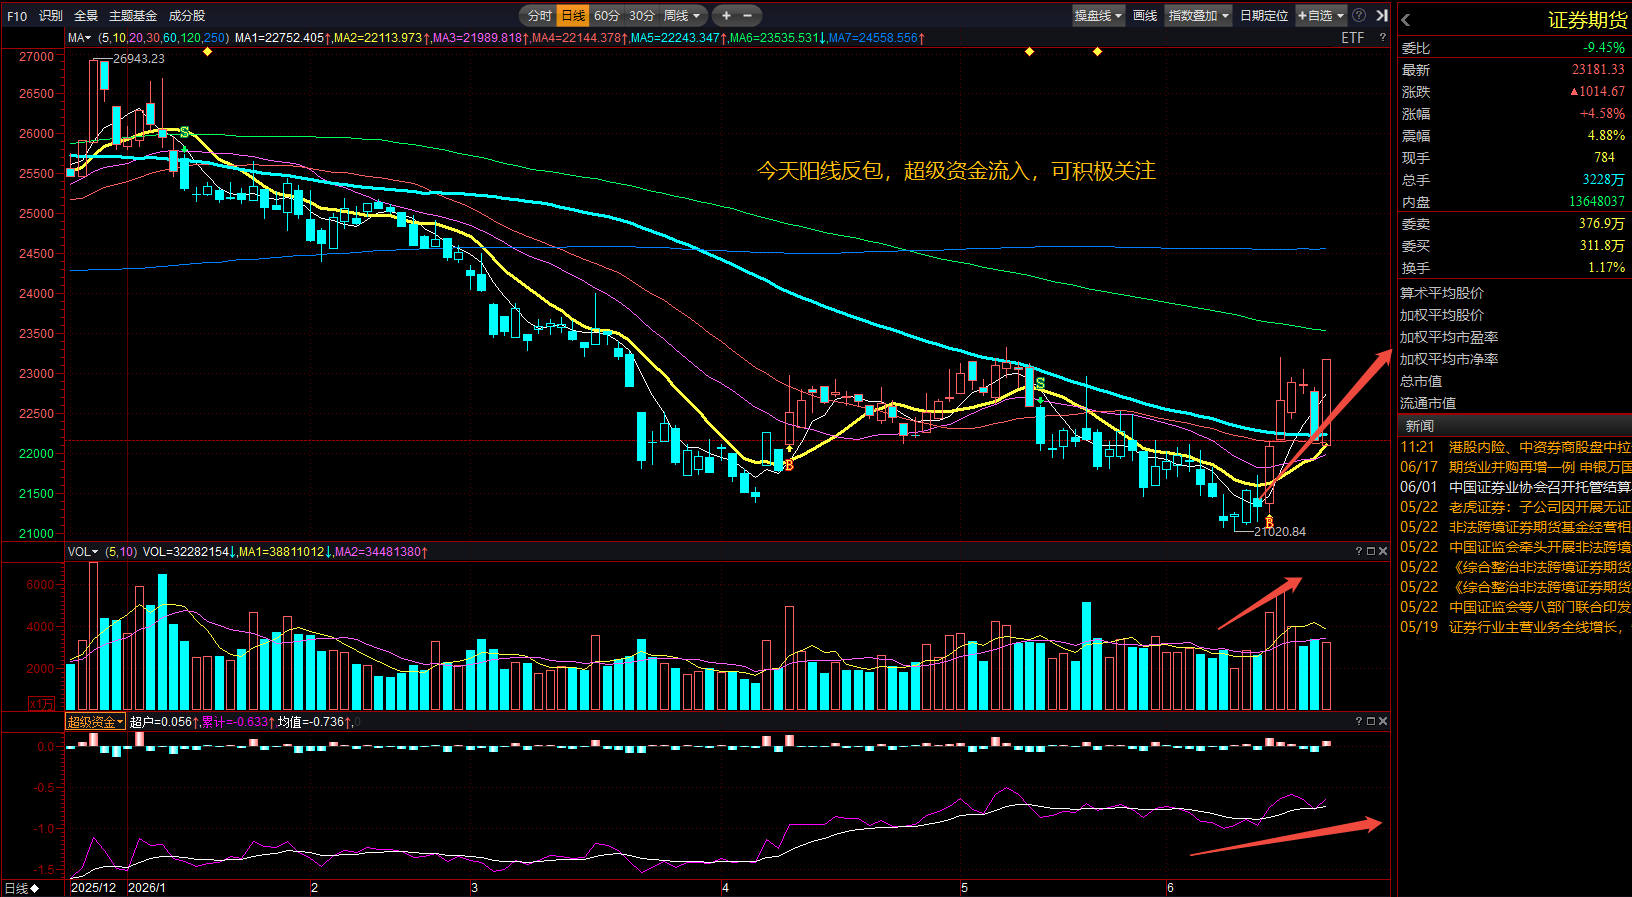
Task: Switch to the 新闻 news tab
Action: (x=1420, y=426)
